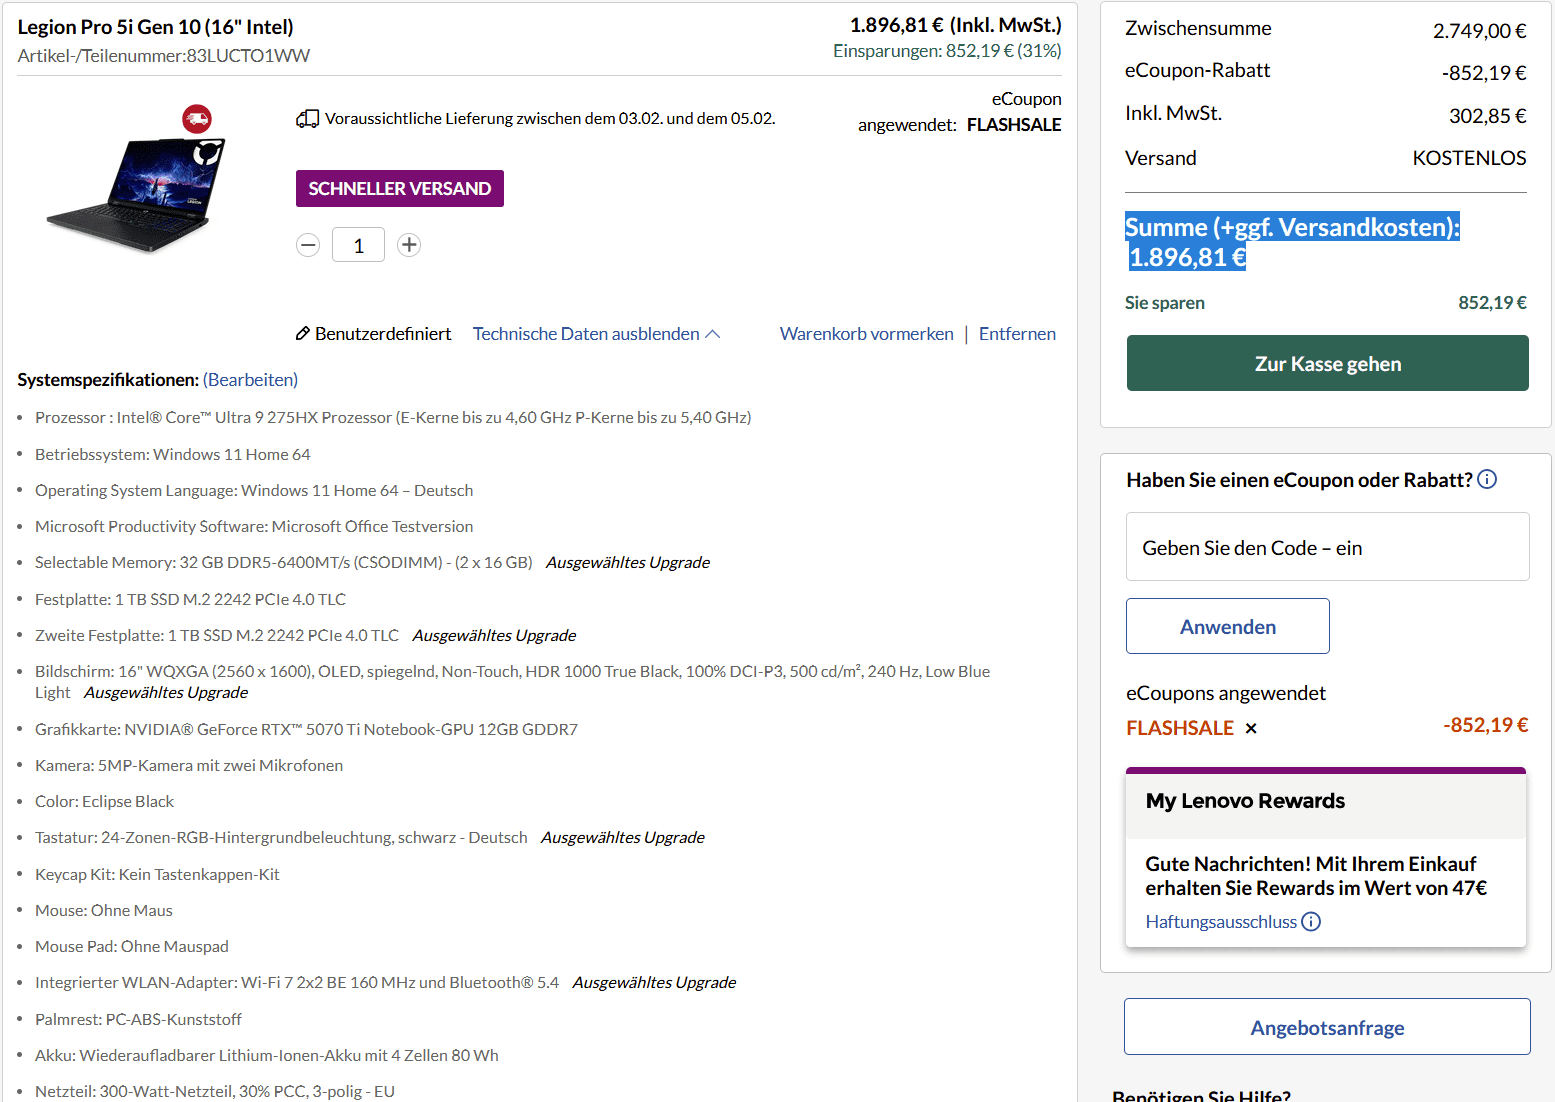The height and width of the screenshot is (1102, 1555).
Task: Click the Artikel-/Teilenummer 83LUCTO1WW text
Action: pyautogui.click(x=163, y=56)
